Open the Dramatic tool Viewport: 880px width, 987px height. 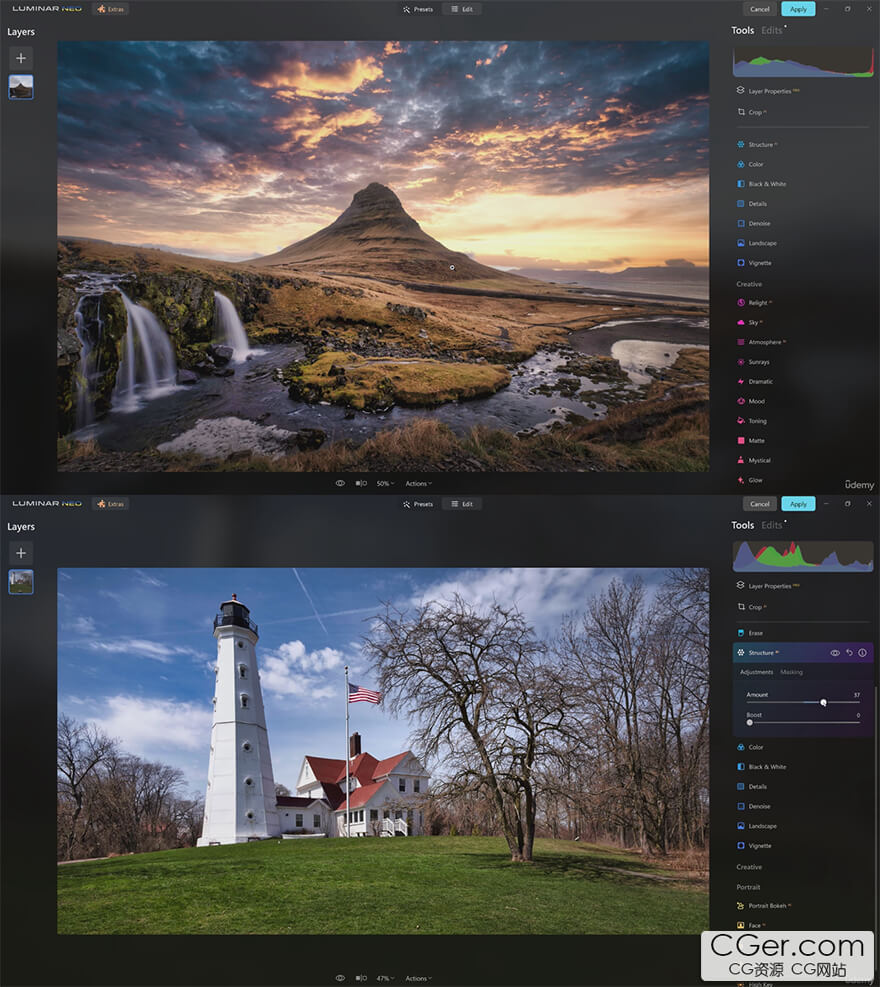click(760, 382)
